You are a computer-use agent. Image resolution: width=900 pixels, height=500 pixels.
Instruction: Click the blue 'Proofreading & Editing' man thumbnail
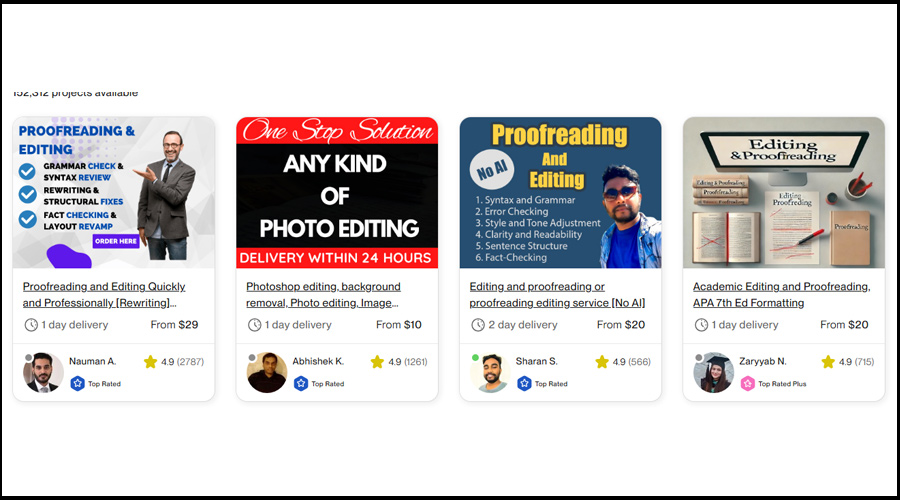(x=114, y=193)
